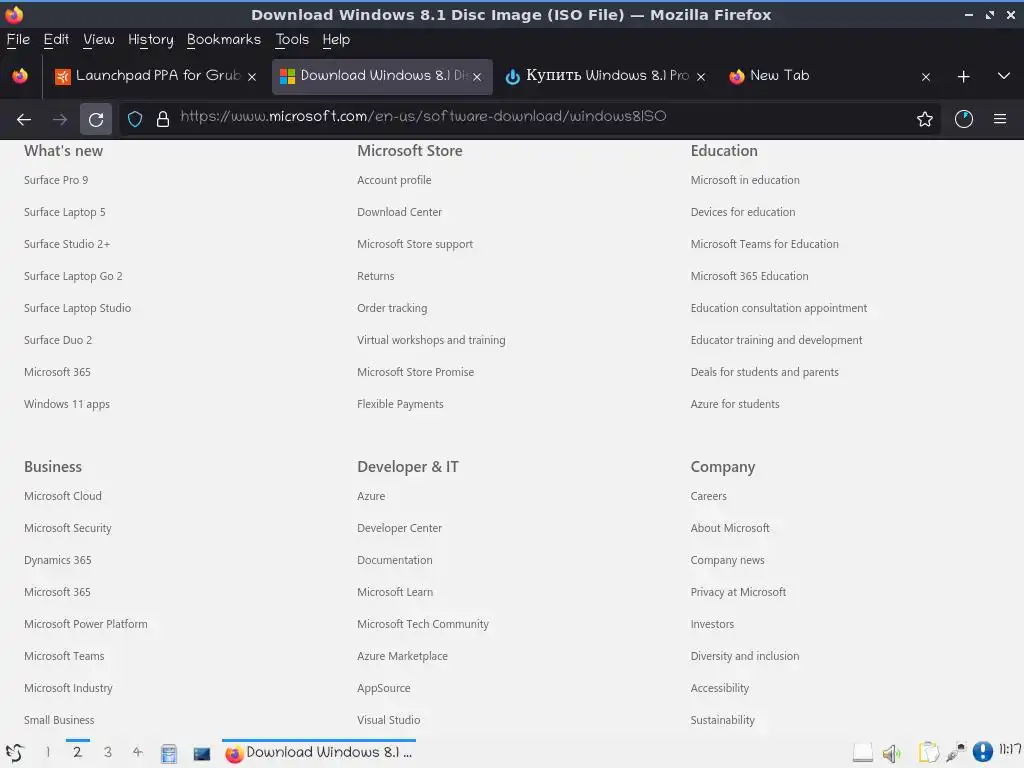Open Privacy at Microsoft link
1024x768 pixels.
[x=739, y=592]
